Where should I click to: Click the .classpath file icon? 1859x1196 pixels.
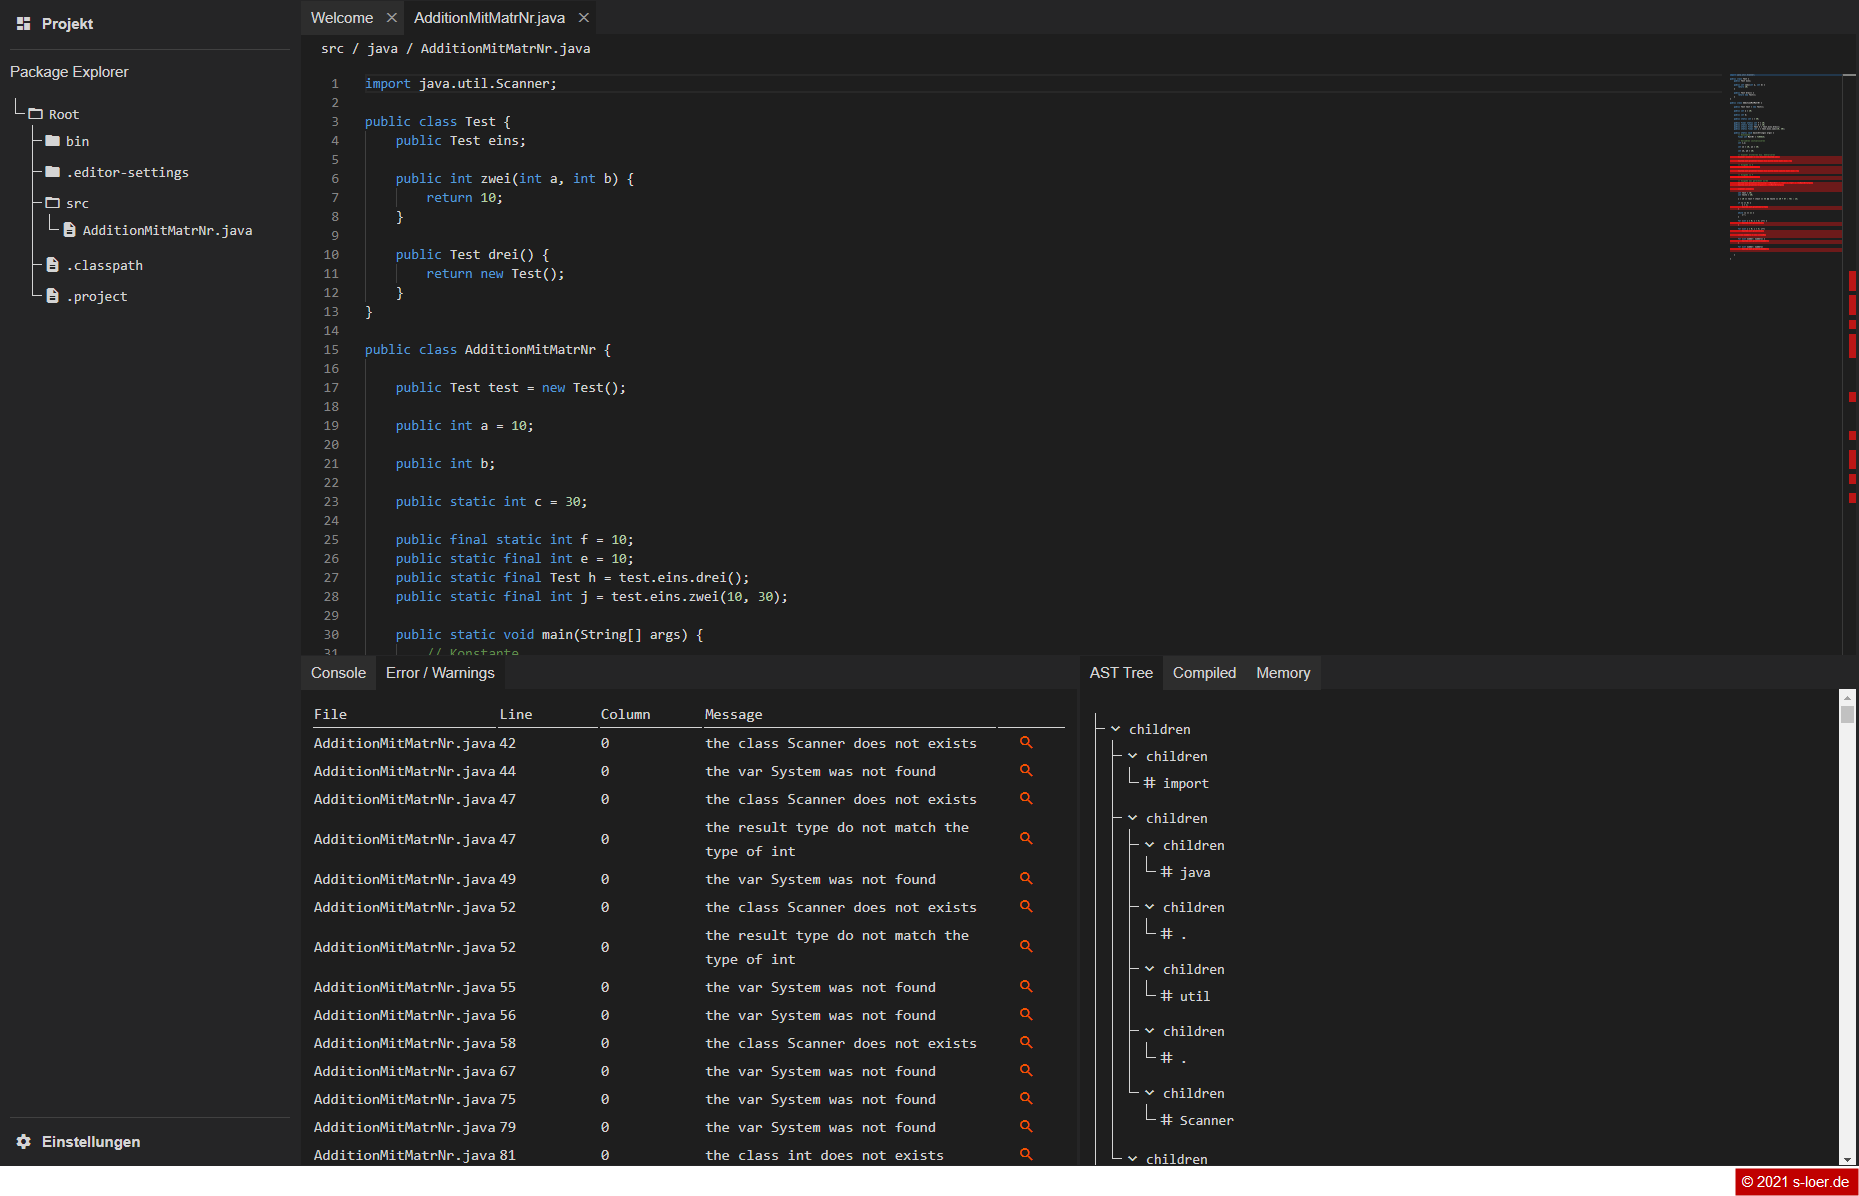click(53, 265)
